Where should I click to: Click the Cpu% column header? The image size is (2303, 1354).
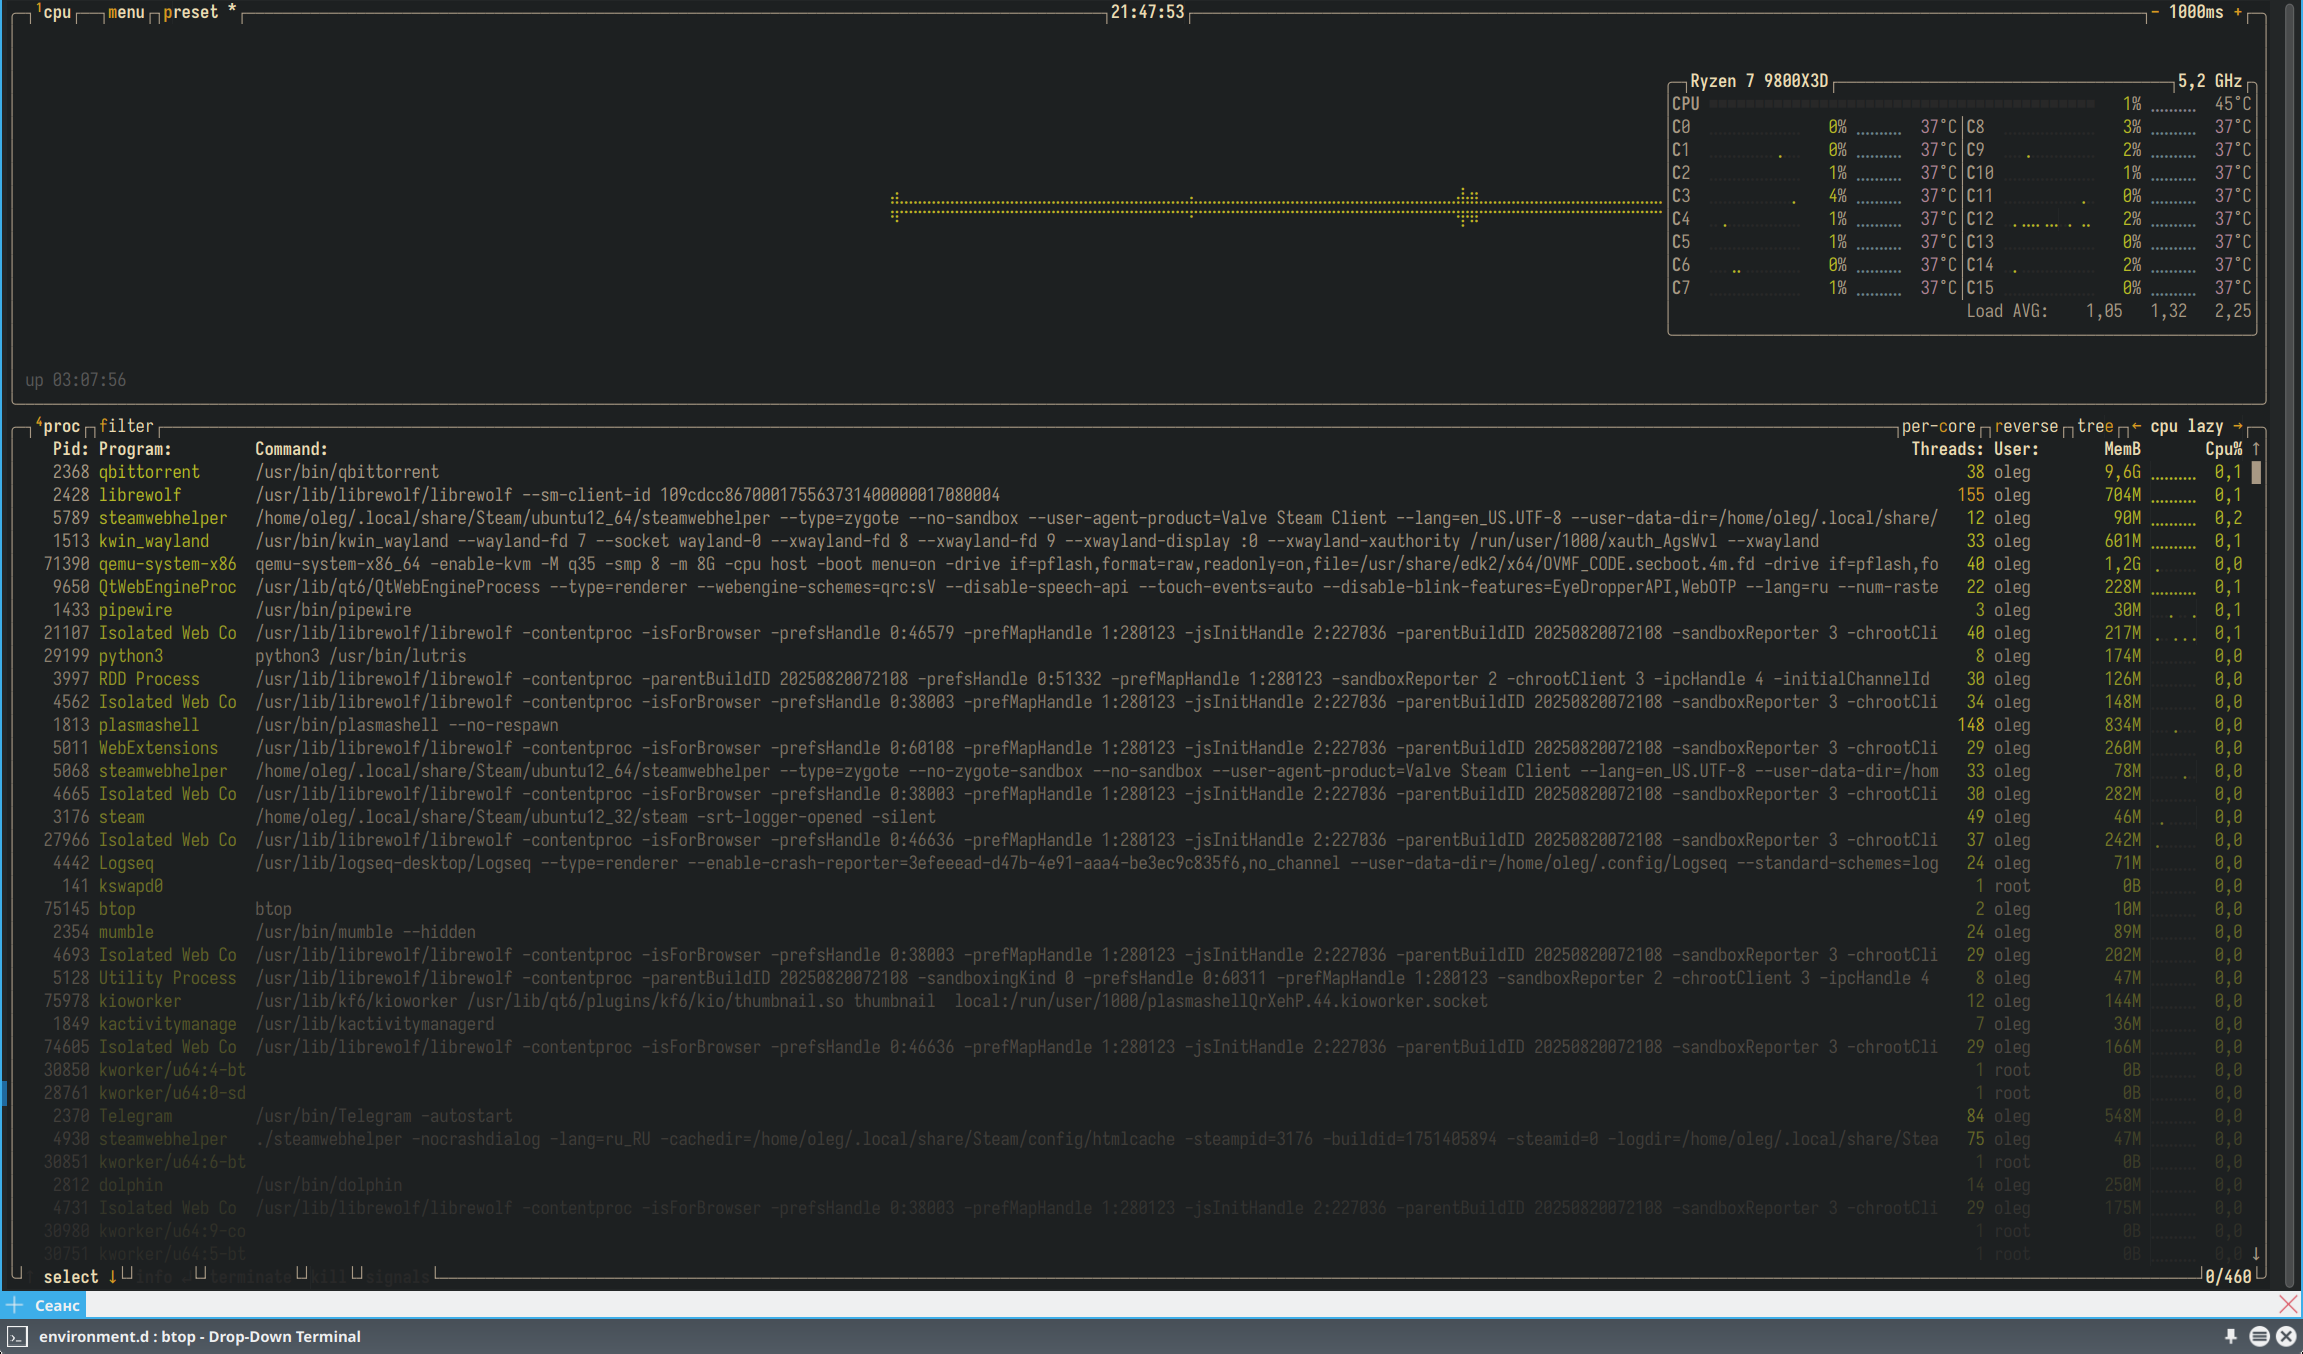[2224, 449]
